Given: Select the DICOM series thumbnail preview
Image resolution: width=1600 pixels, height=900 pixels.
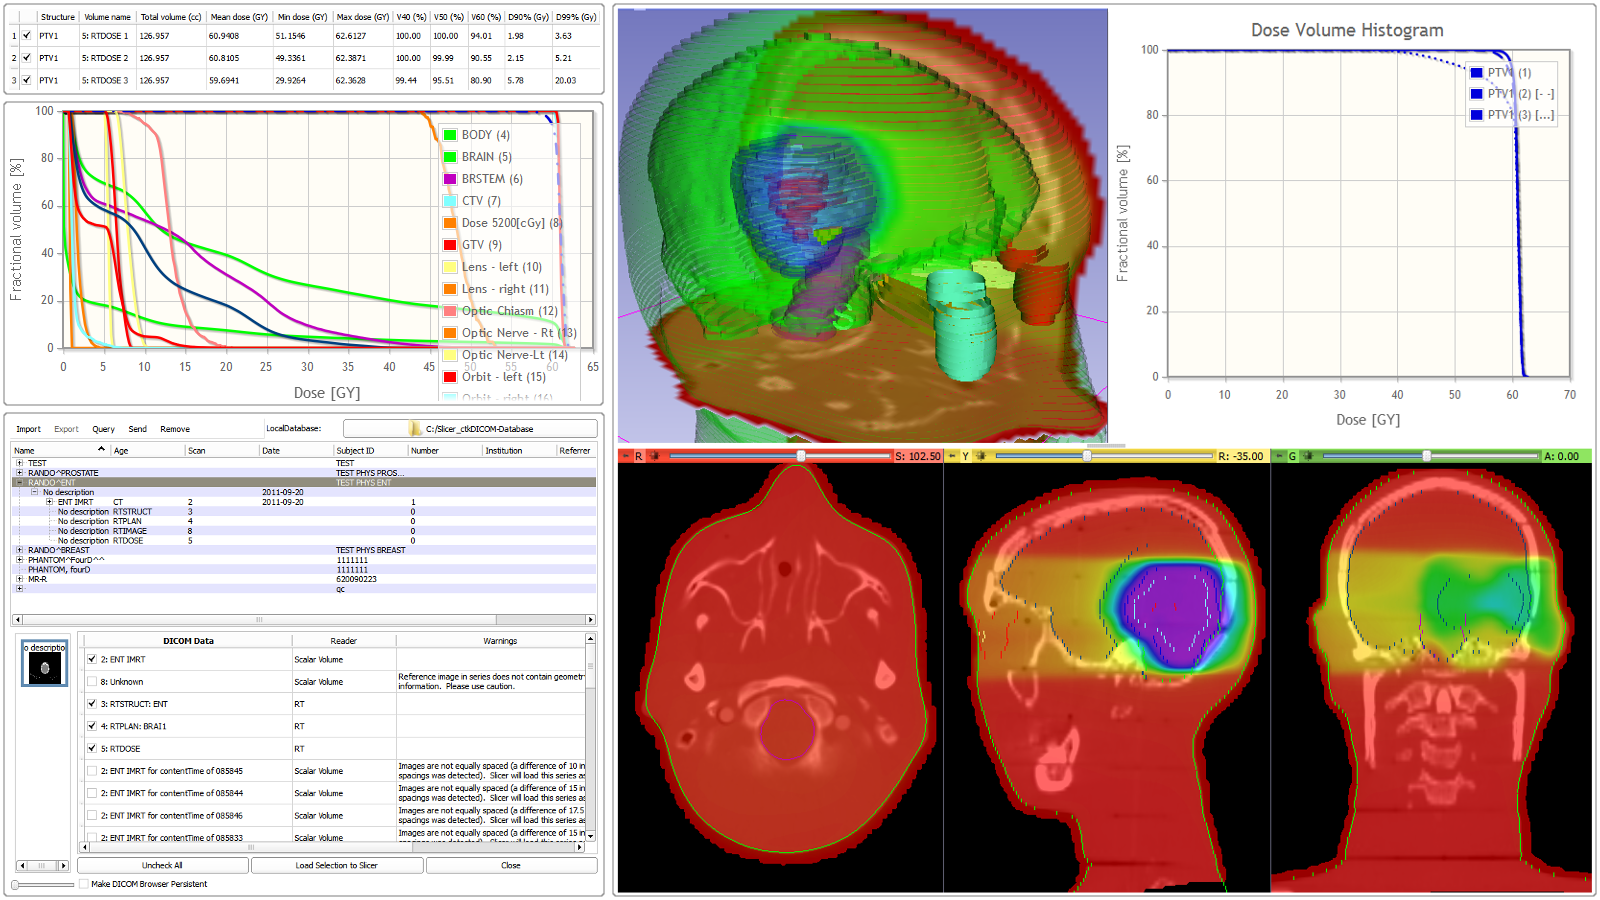Looking at the screenshot, I should [x=45, y=664].
